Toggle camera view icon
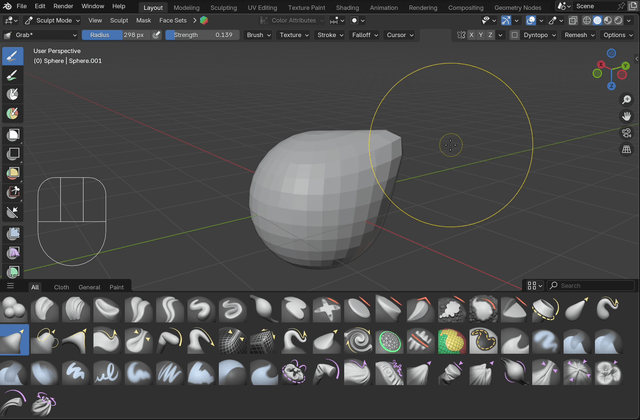The image size is (640, 420). 626,133
